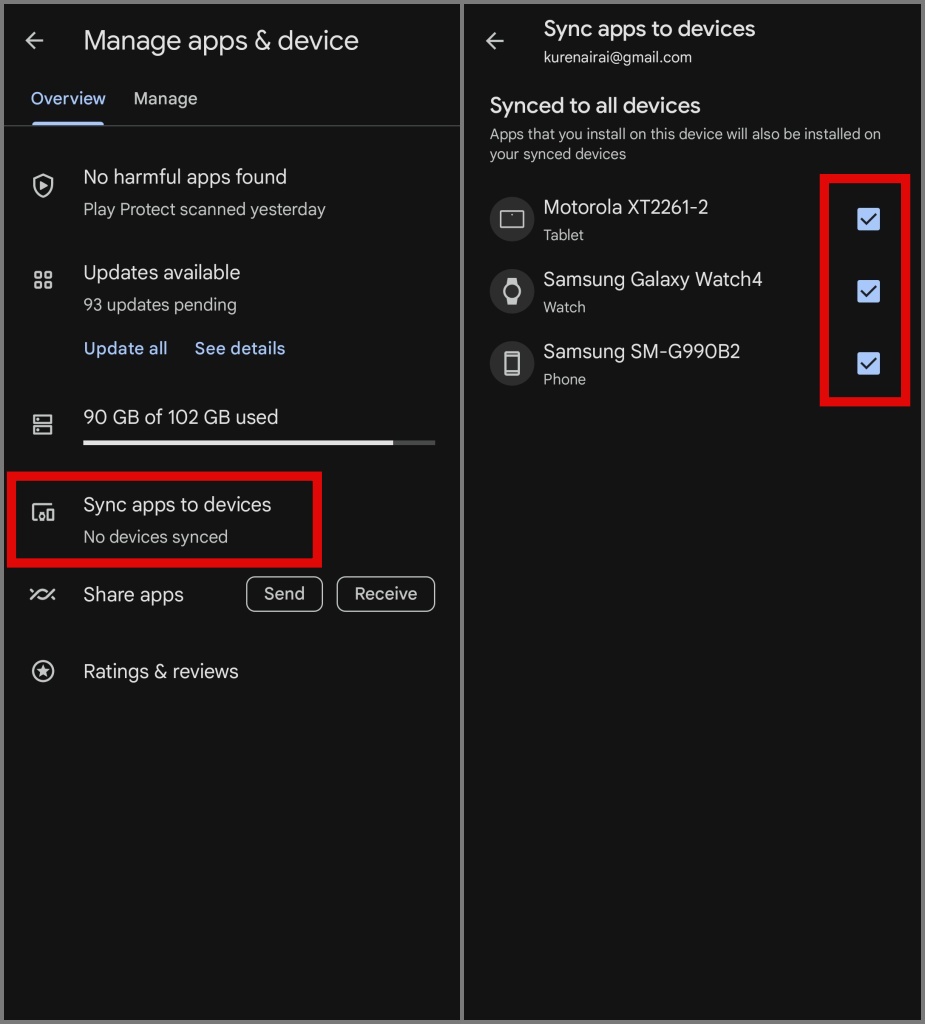Tap the Send button

[284, 594]
